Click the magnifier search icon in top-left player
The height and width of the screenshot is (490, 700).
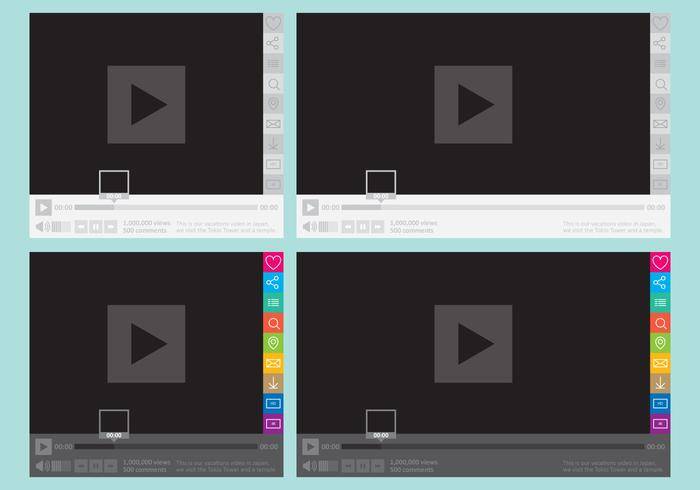pyautogui.click(x=273, y=84)
